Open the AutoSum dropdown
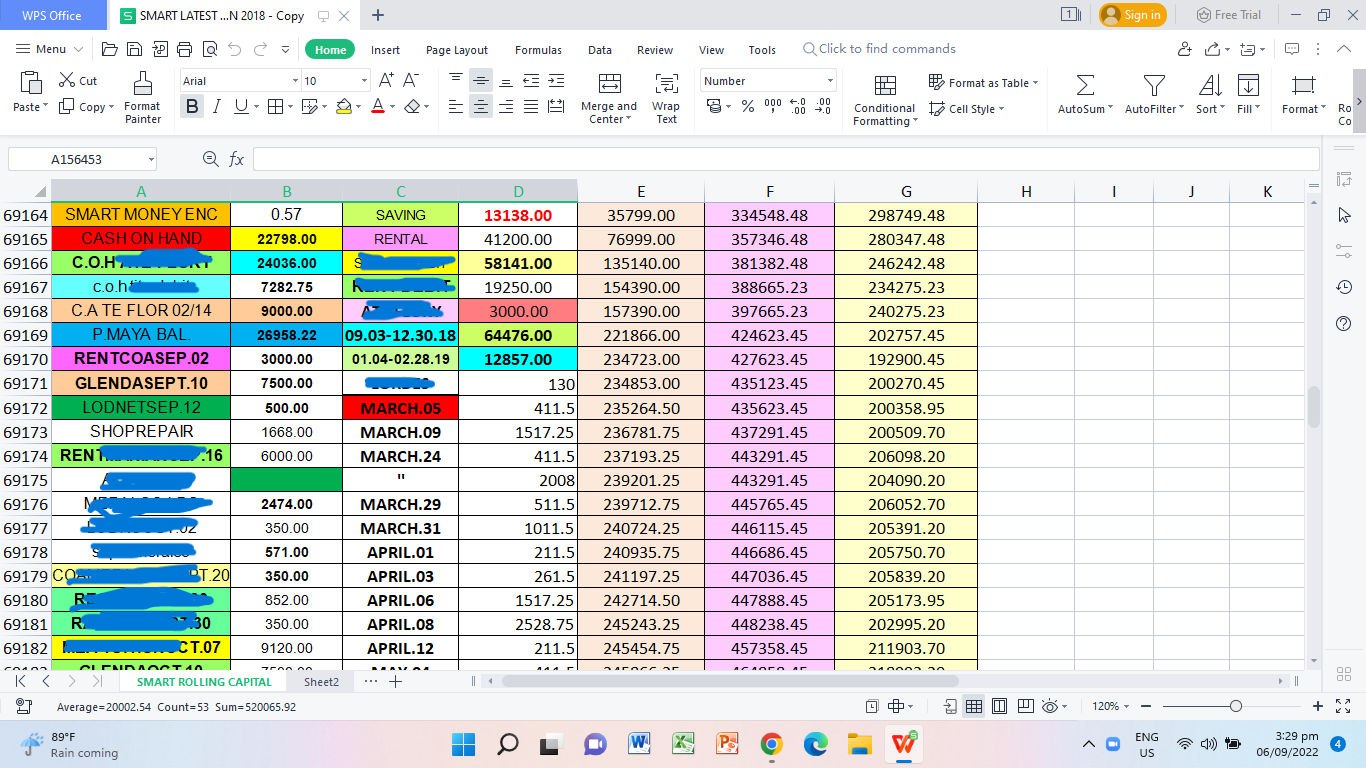The image size is (1366, 768). (x=1110, y=109)
